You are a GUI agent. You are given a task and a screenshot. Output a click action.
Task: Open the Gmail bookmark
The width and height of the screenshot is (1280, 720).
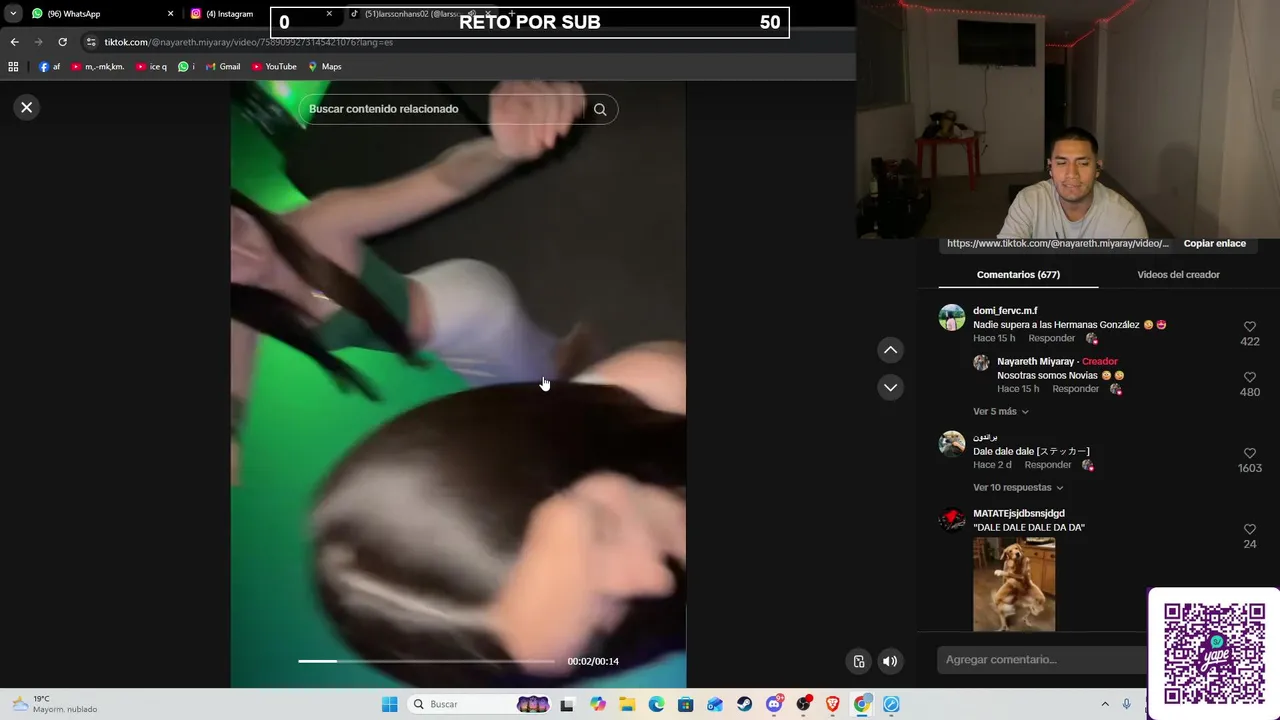point(222,67)
